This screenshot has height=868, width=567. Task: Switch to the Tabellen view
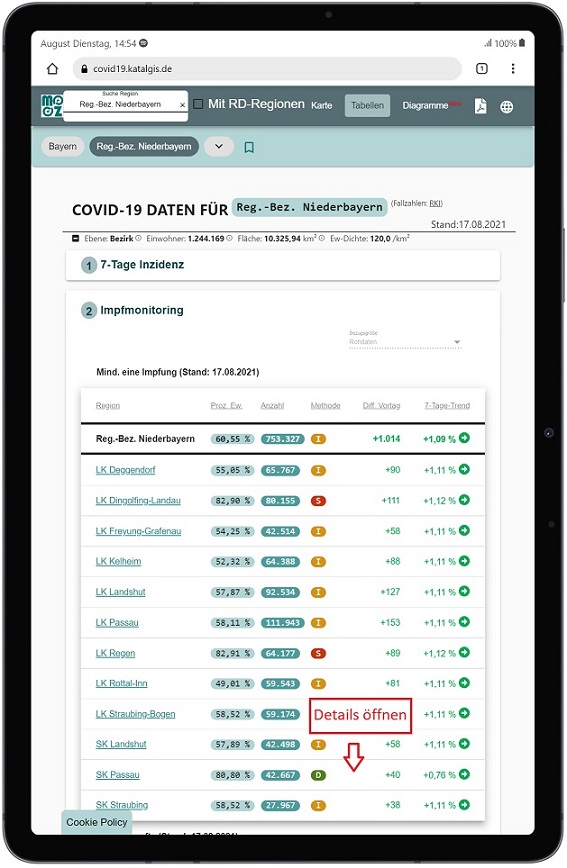(x=367, y=106)
